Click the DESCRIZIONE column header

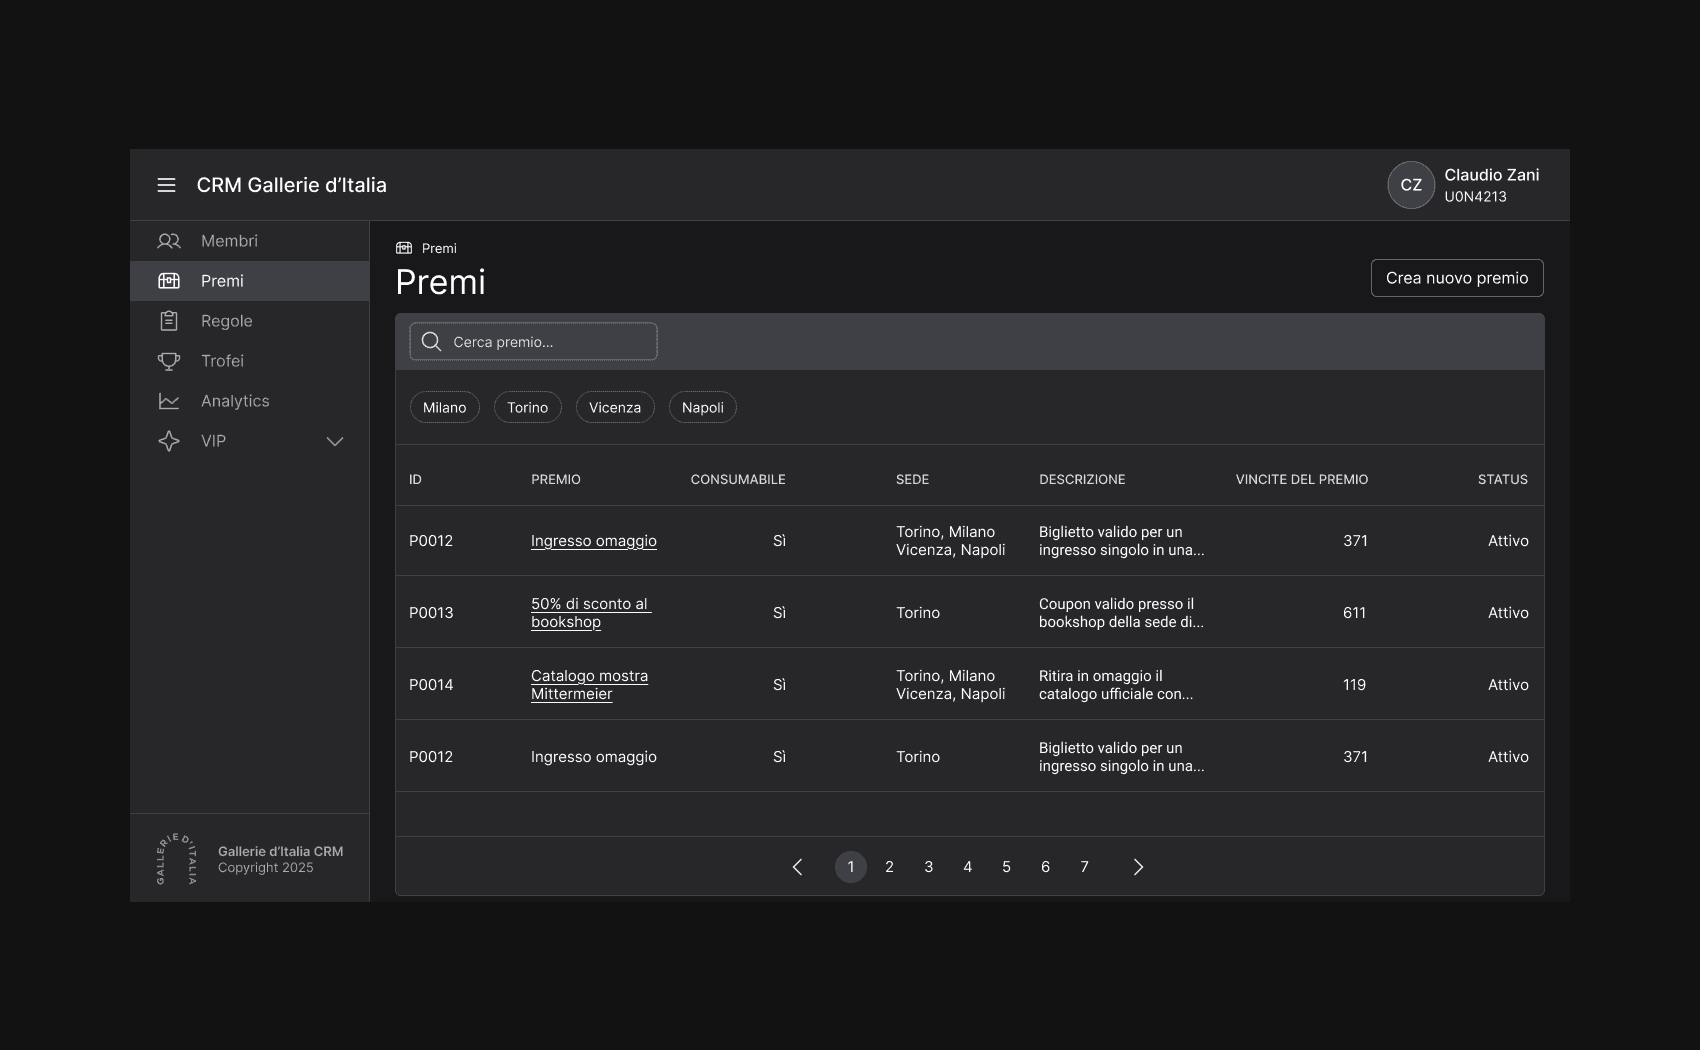click(x=1082, y=480)
